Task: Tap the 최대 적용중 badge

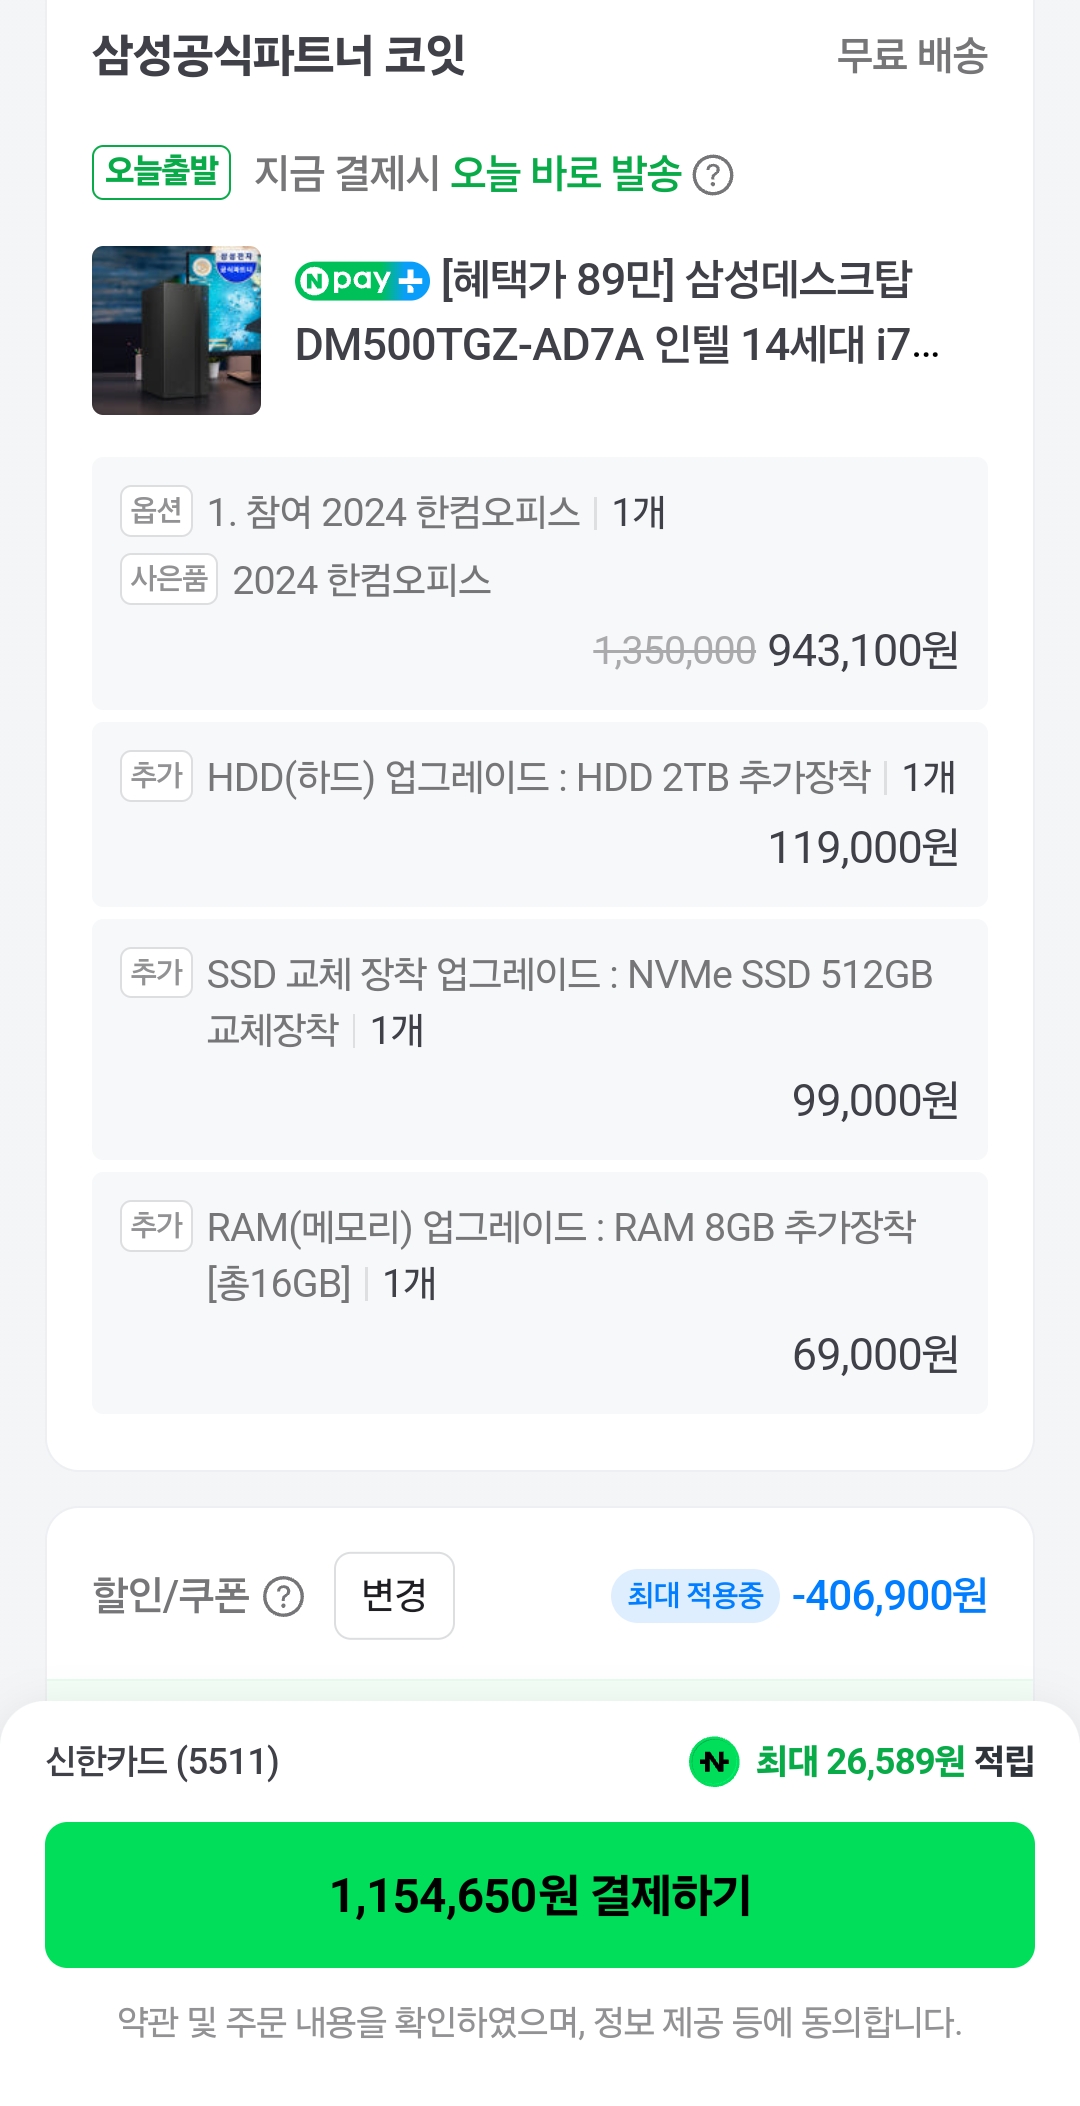Action: tap(695, 1595)
